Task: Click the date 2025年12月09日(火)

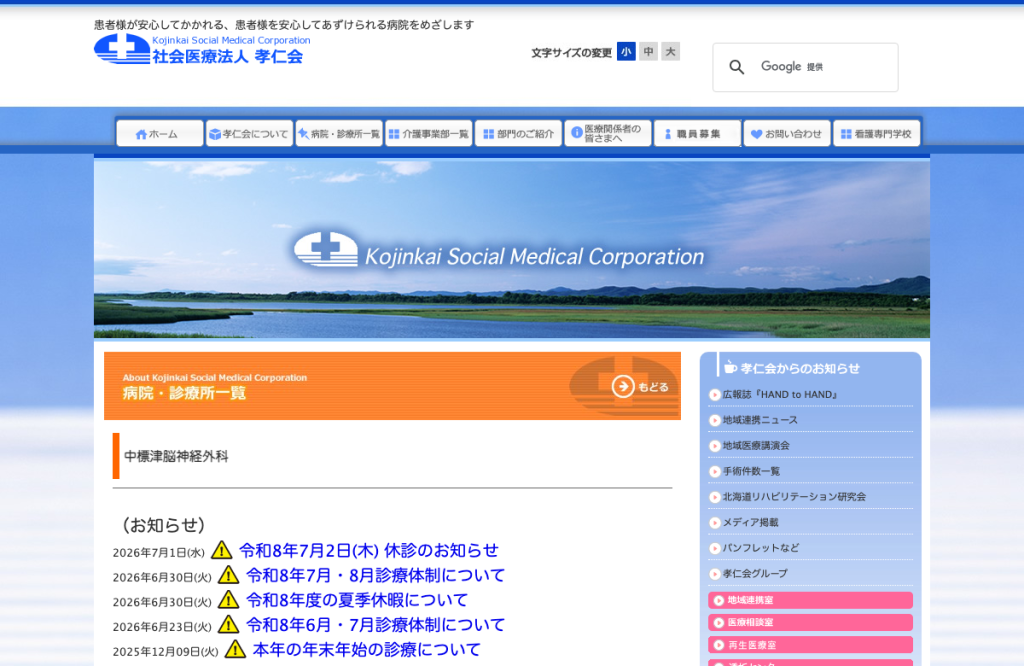Action: click(x=165, y=652)
